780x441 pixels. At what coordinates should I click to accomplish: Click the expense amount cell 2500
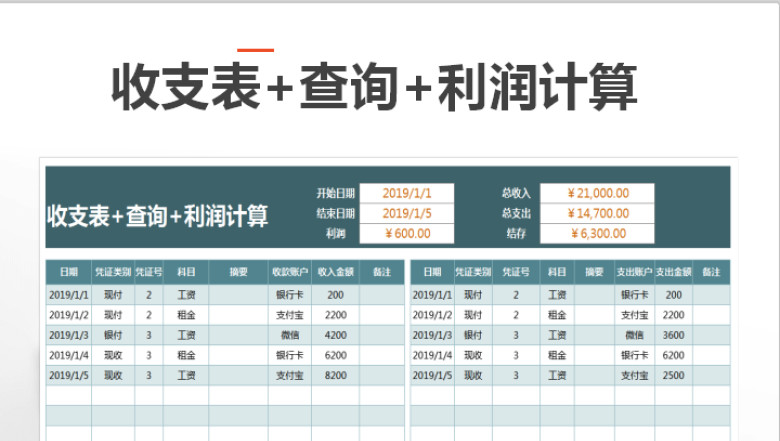click(674, 375)
